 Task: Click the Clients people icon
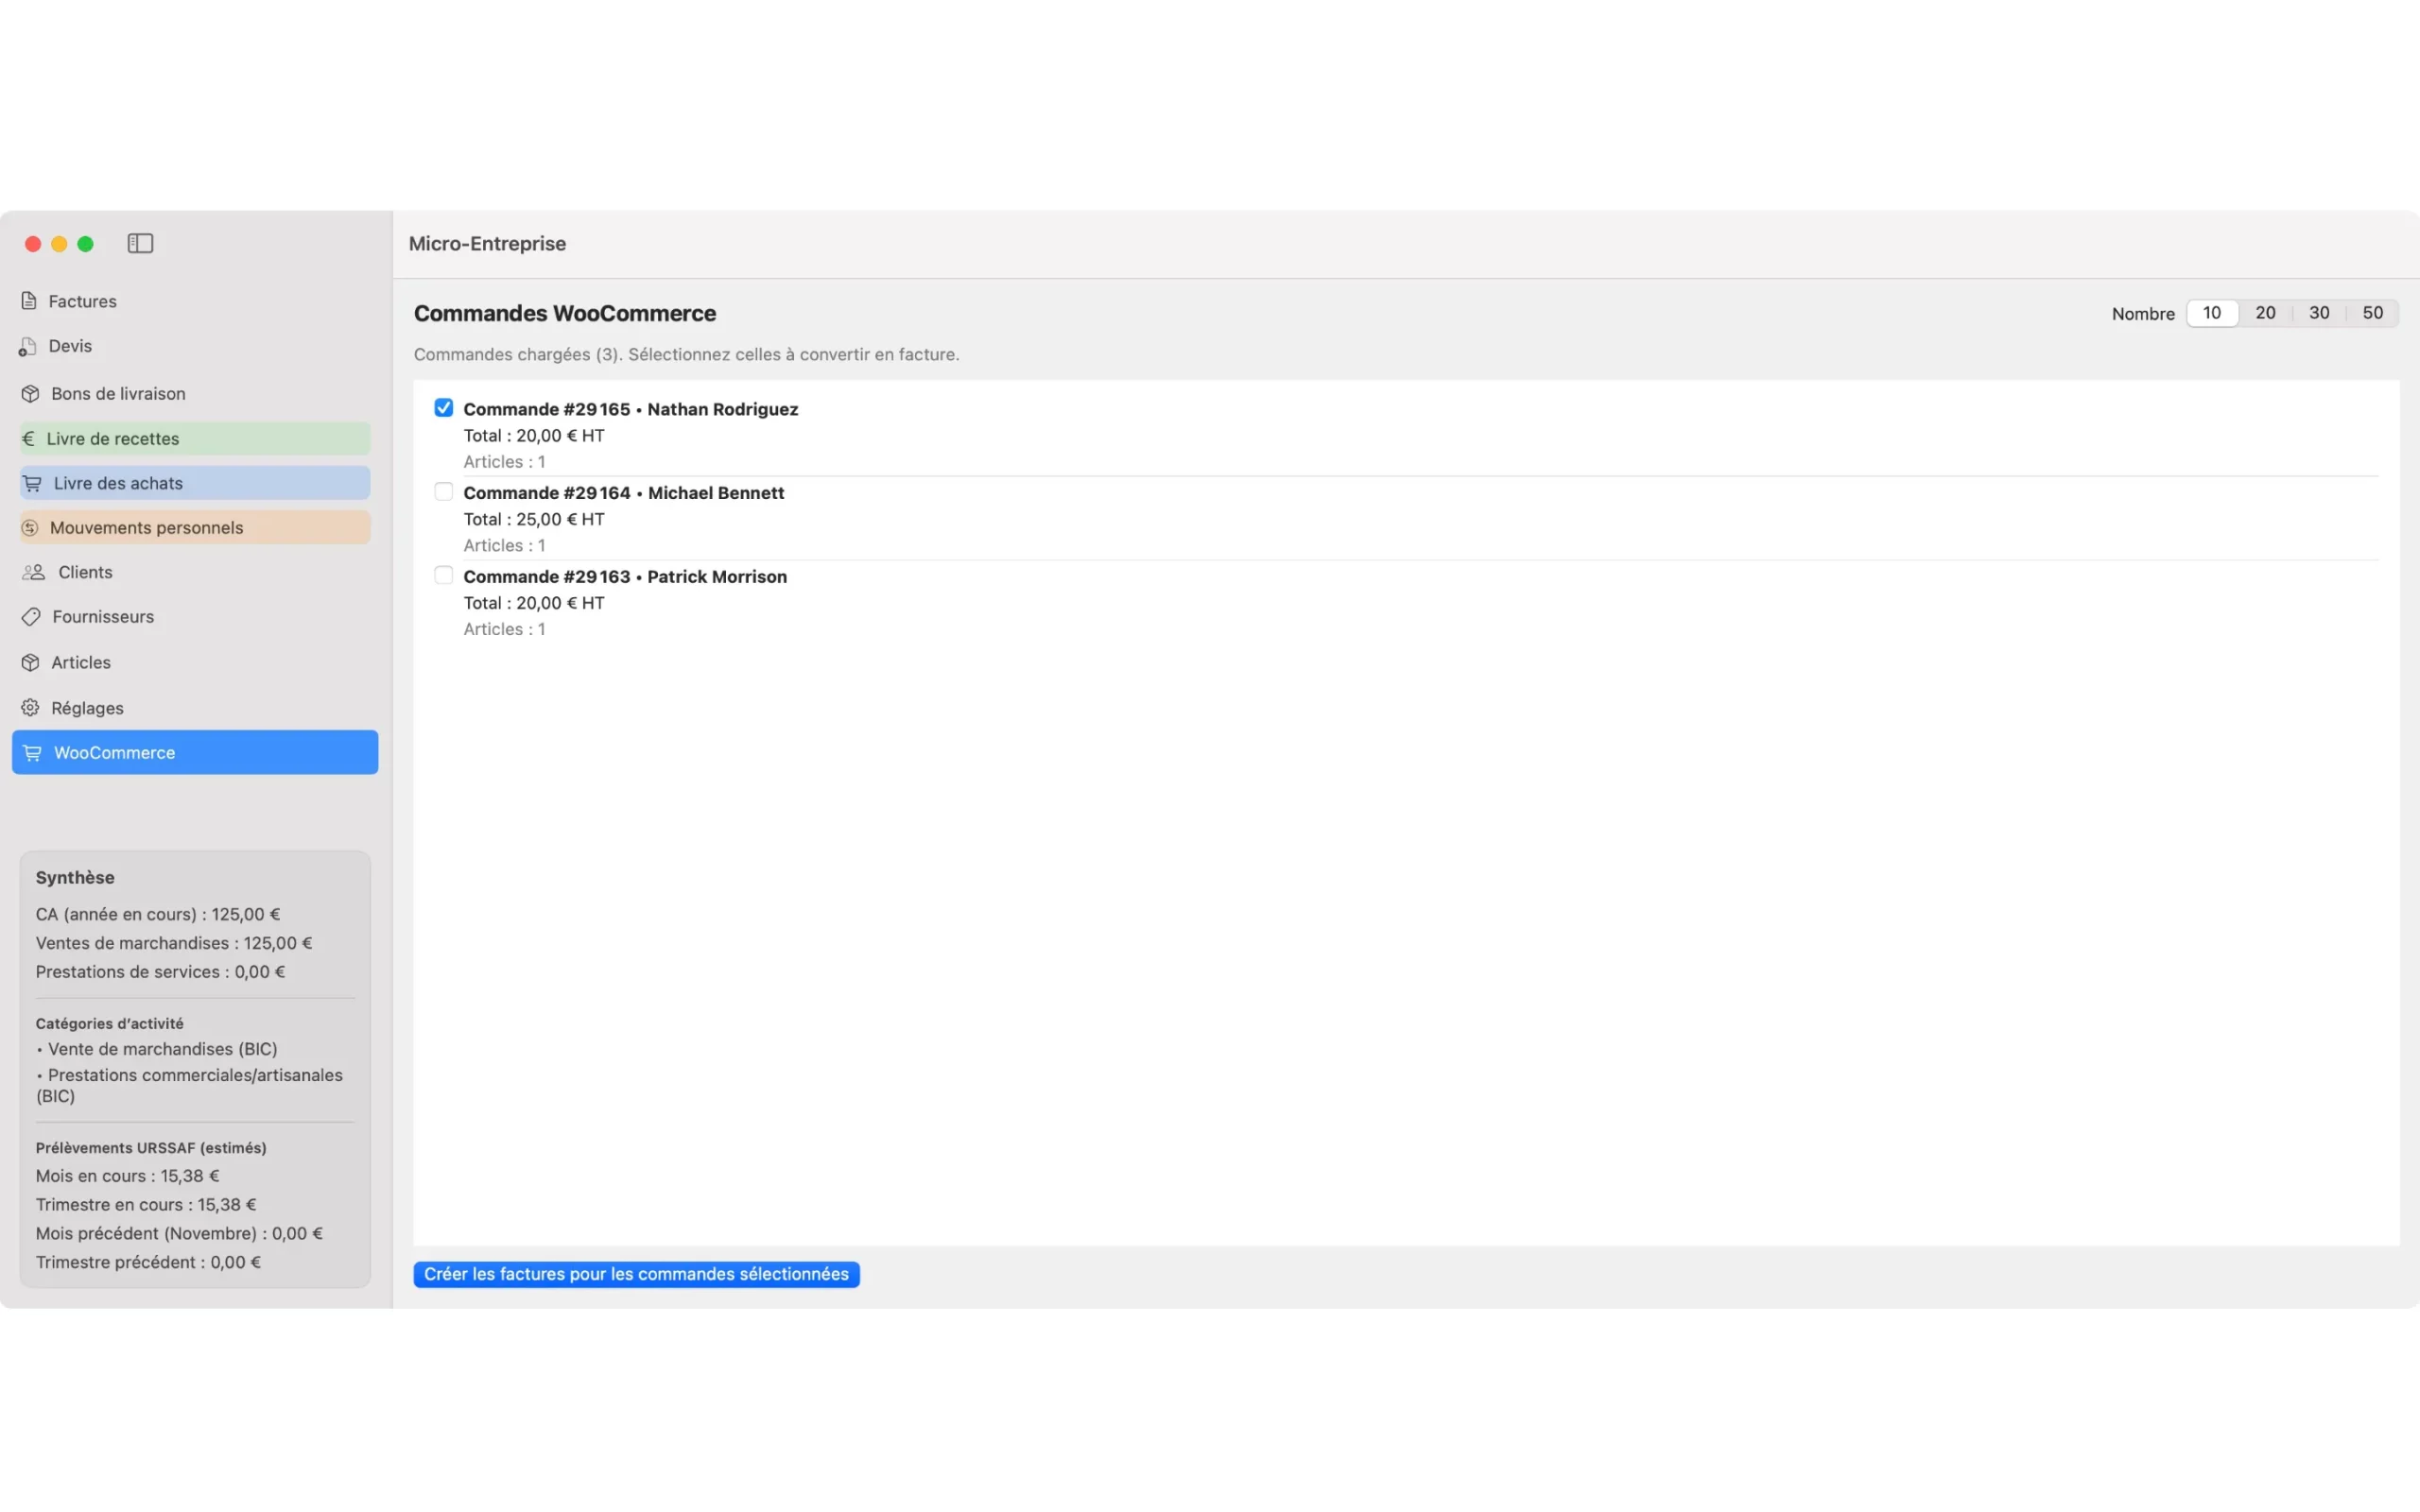(x=32, y=571)
